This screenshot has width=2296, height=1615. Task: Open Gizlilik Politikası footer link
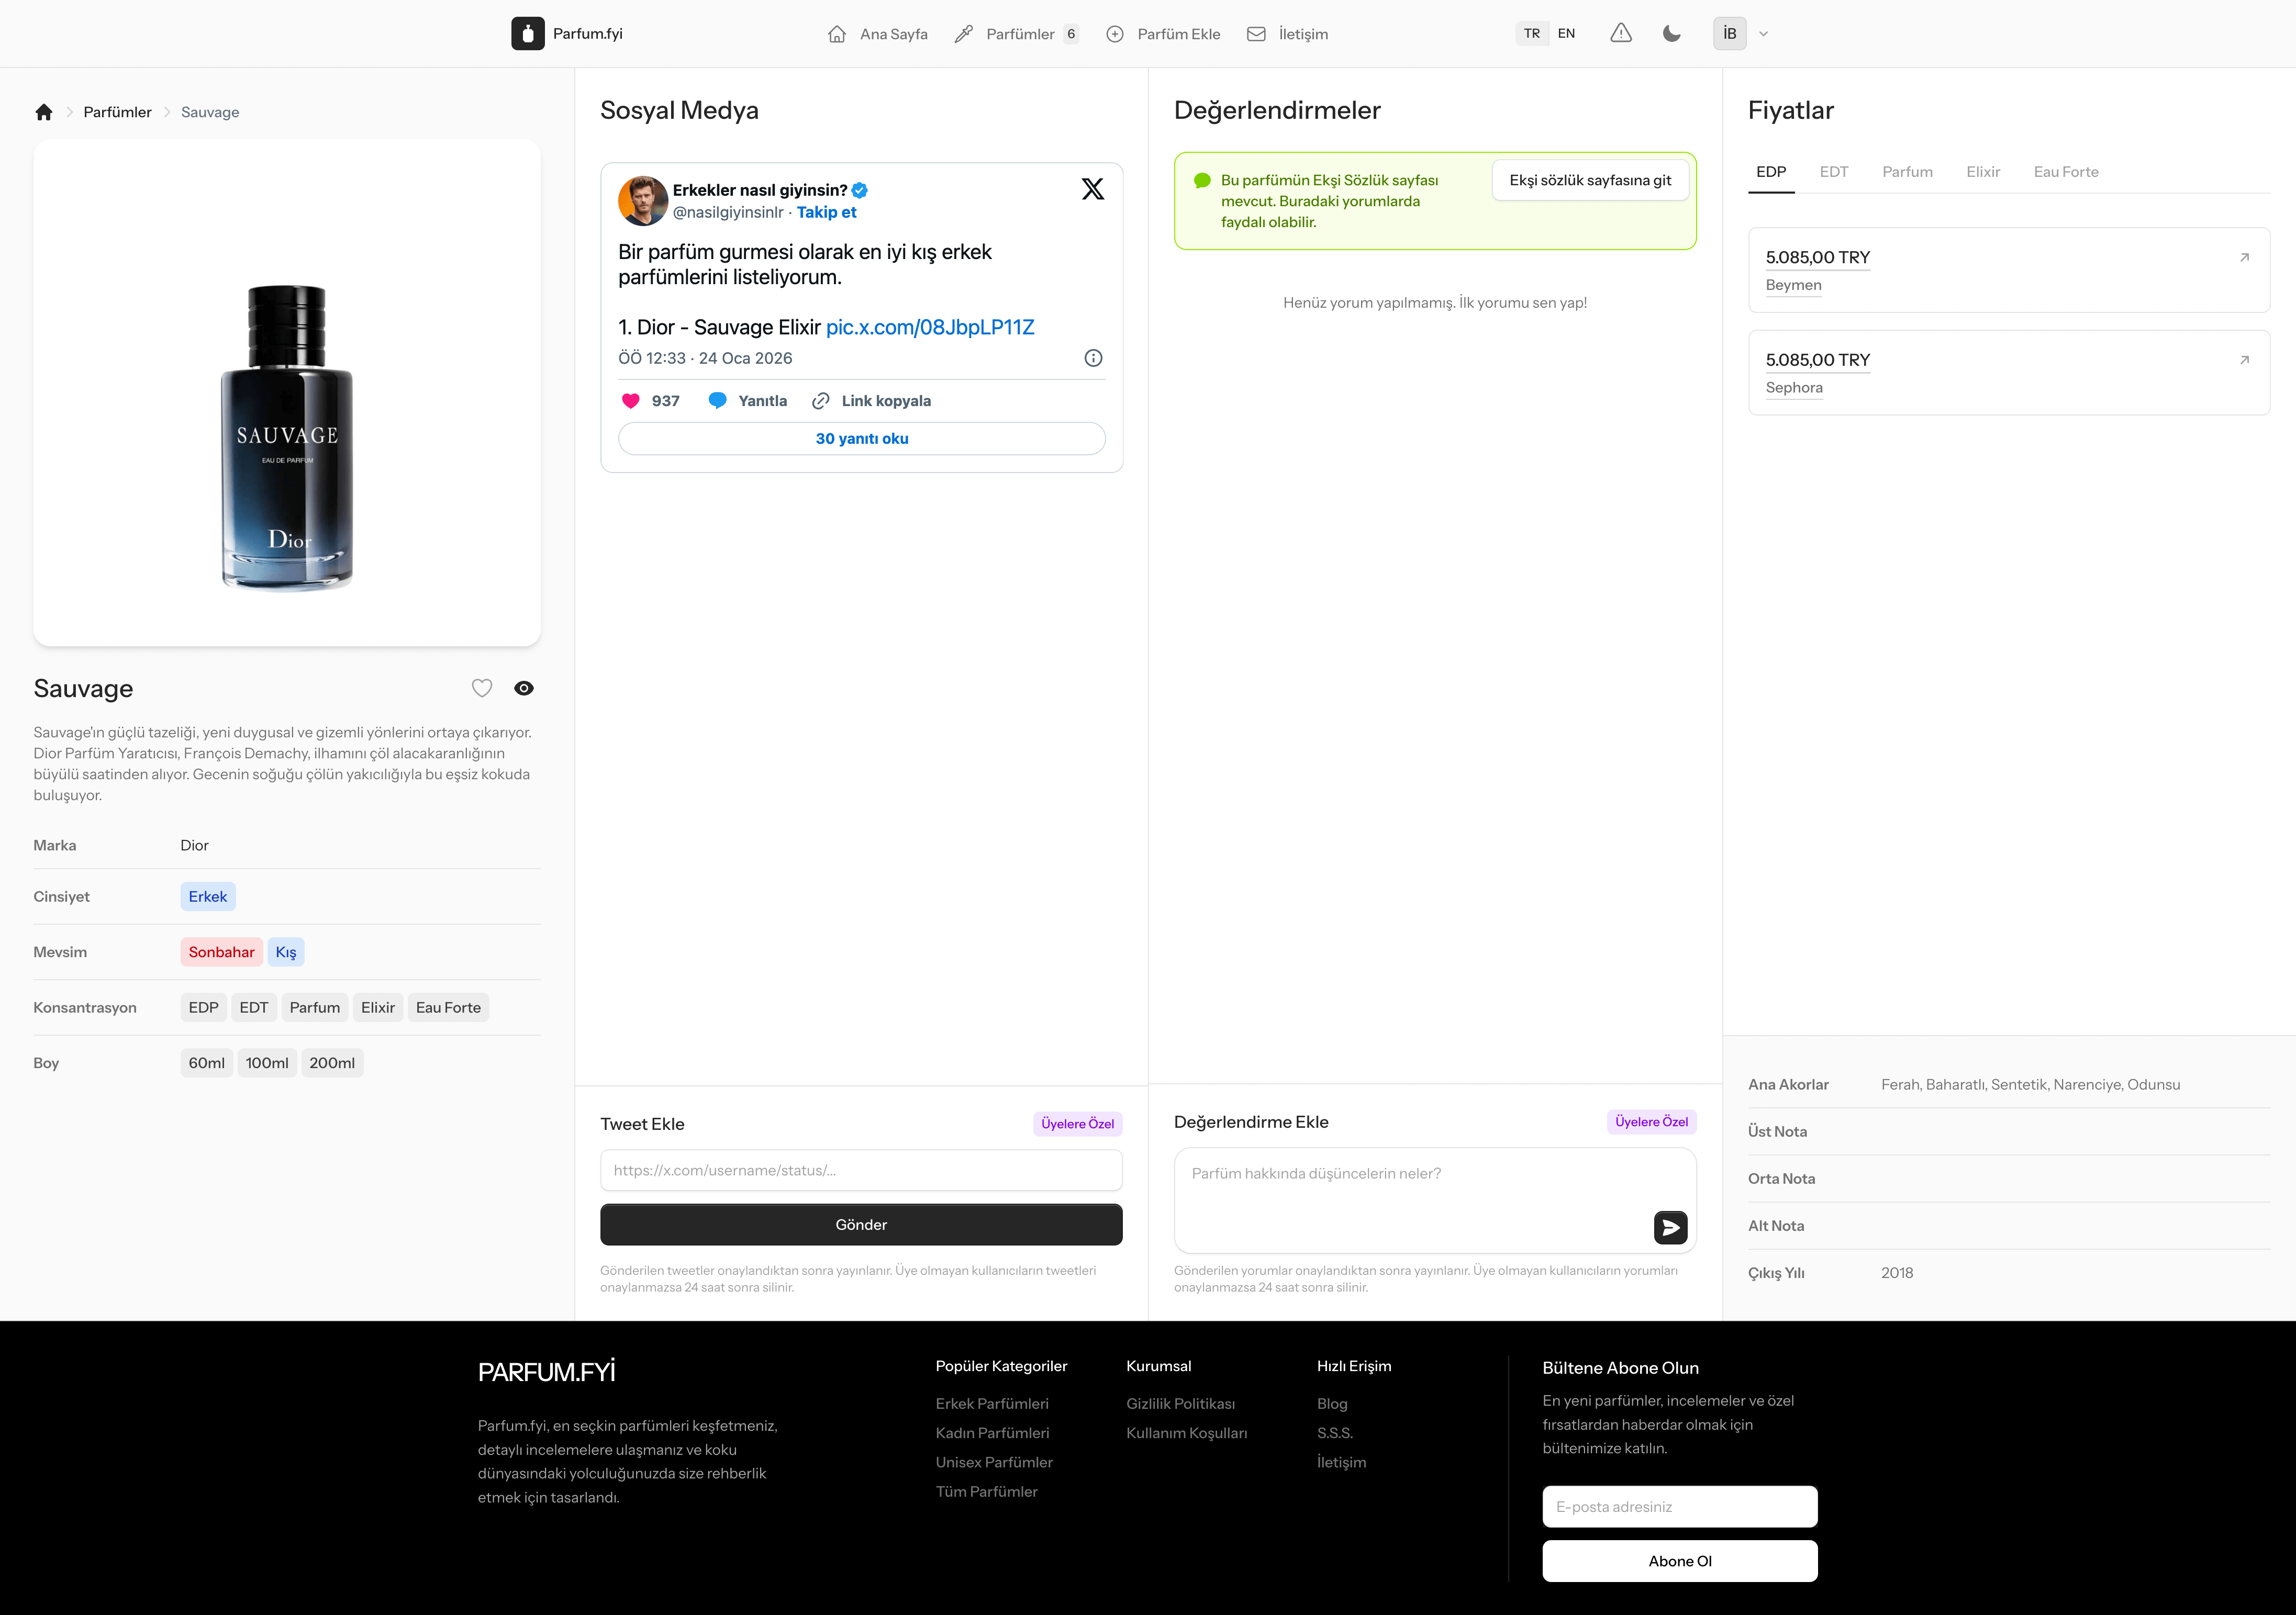(x=1180, y=1404)
